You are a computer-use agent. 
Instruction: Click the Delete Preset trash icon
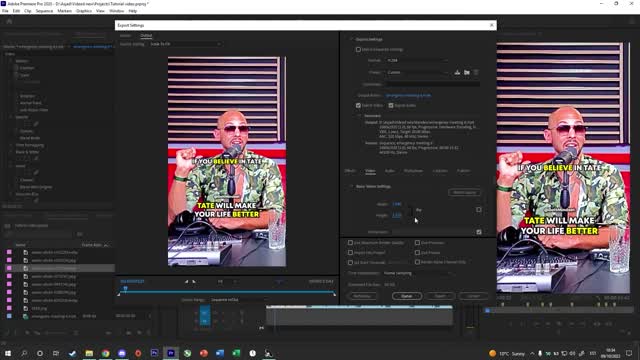click(x=476, y=72)
